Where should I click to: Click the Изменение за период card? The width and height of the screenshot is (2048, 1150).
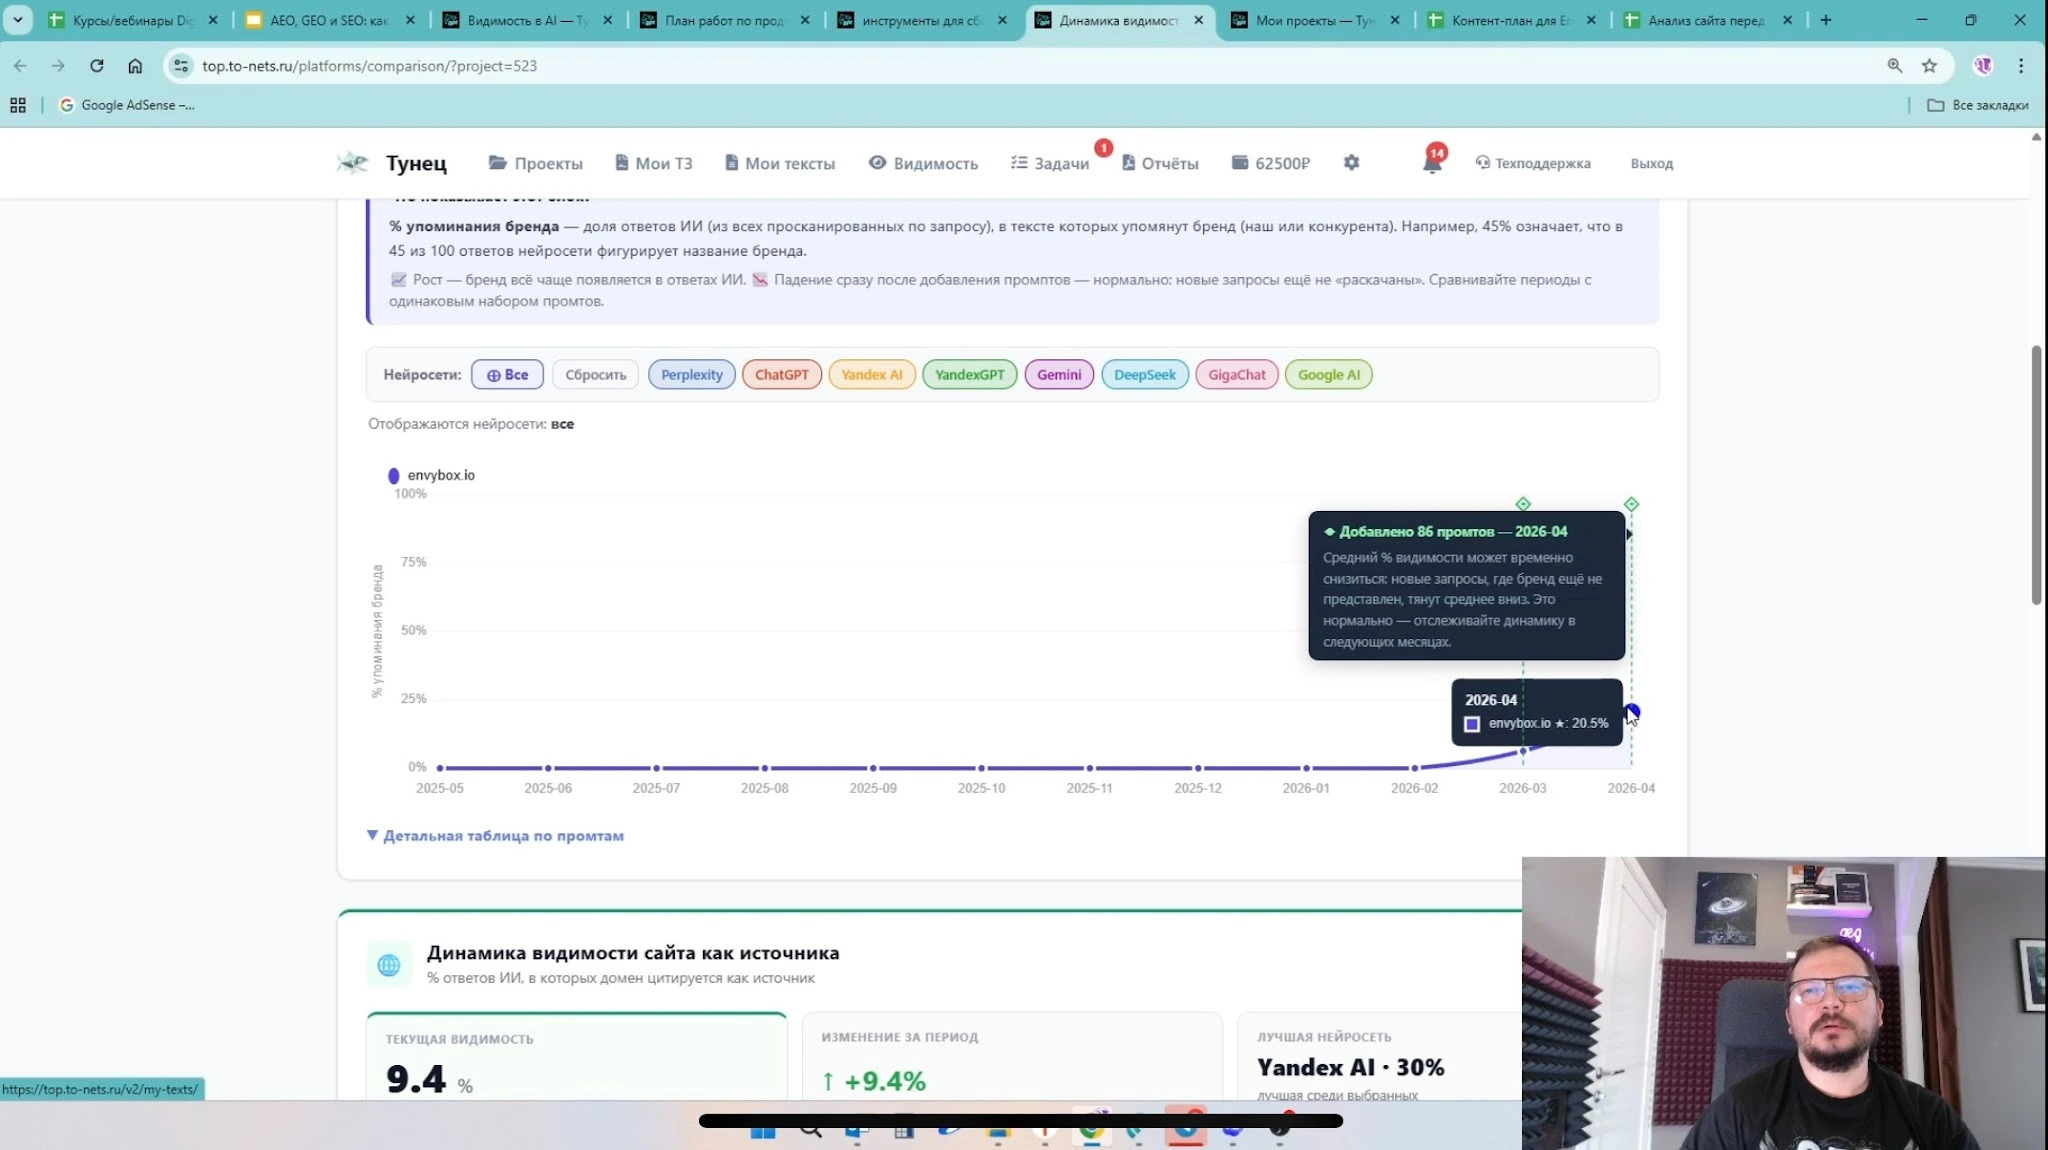(1012, 1057)
